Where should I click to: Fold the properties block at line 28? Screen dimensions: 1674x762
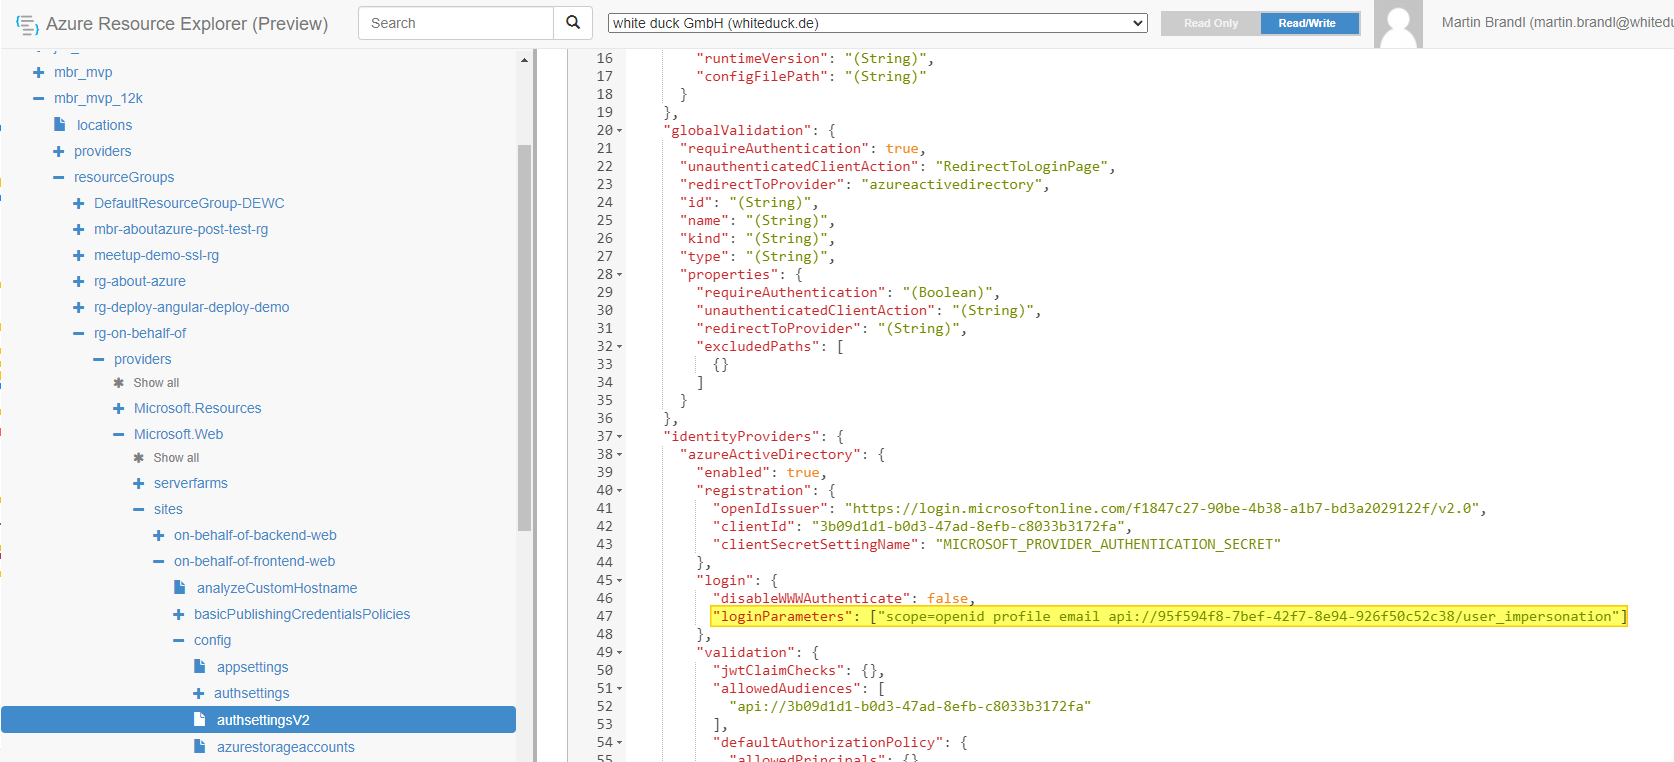[x=620, y=275]
